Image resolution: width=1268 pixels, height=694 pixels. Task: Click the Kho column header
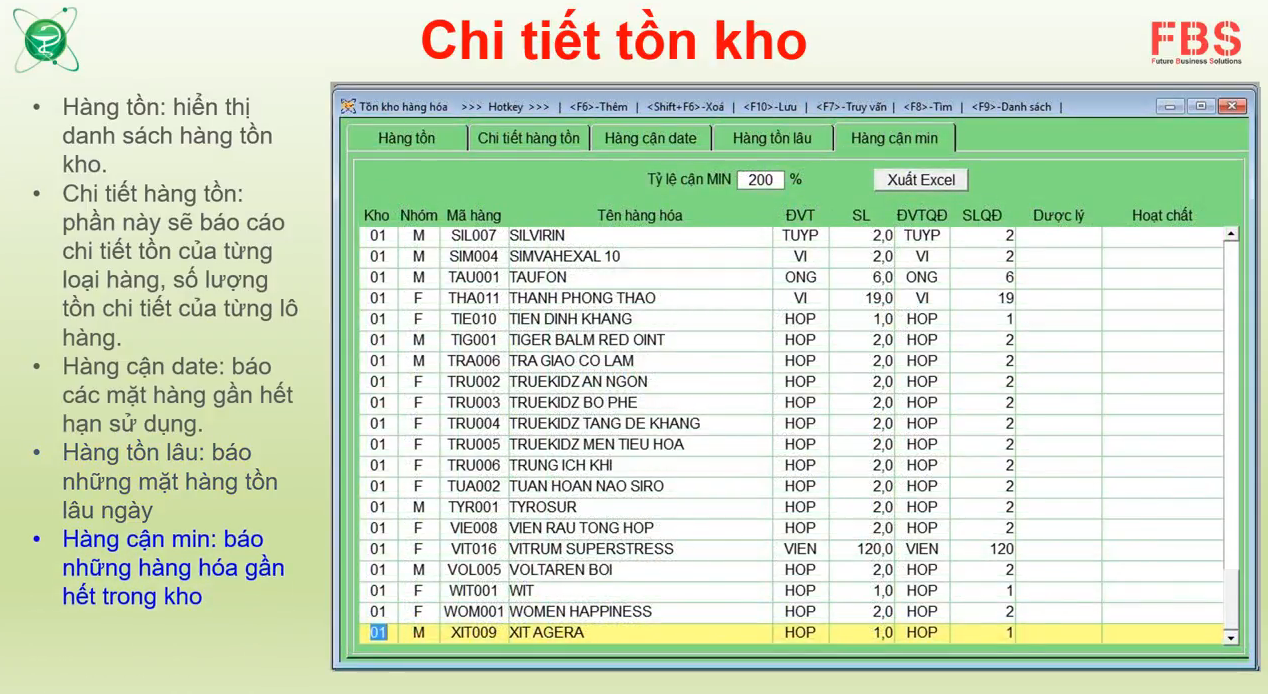click(x=377, y=215)
